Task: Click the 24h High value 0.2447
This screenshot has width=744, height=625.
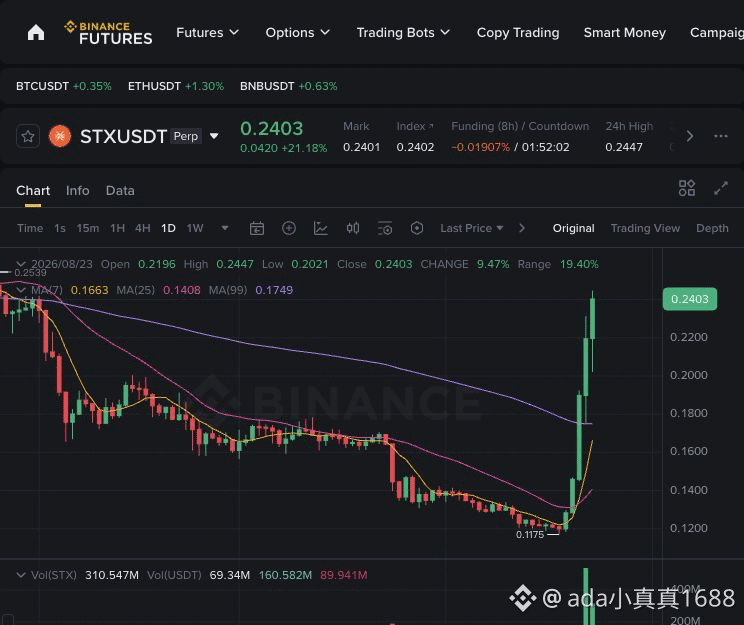Action: (623, 147)
